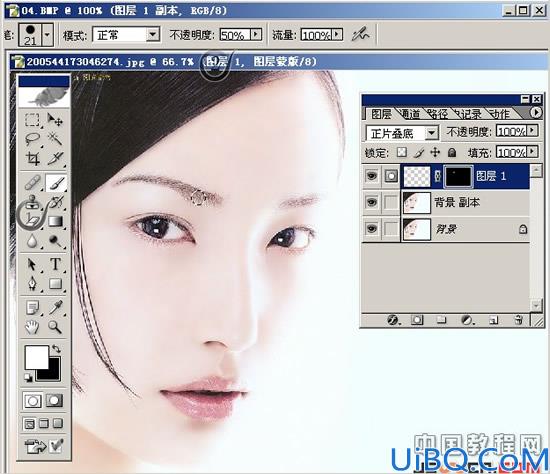Switch to the 通道 tab
This screenshot has width=550, height=474.
tap(409, 114)
